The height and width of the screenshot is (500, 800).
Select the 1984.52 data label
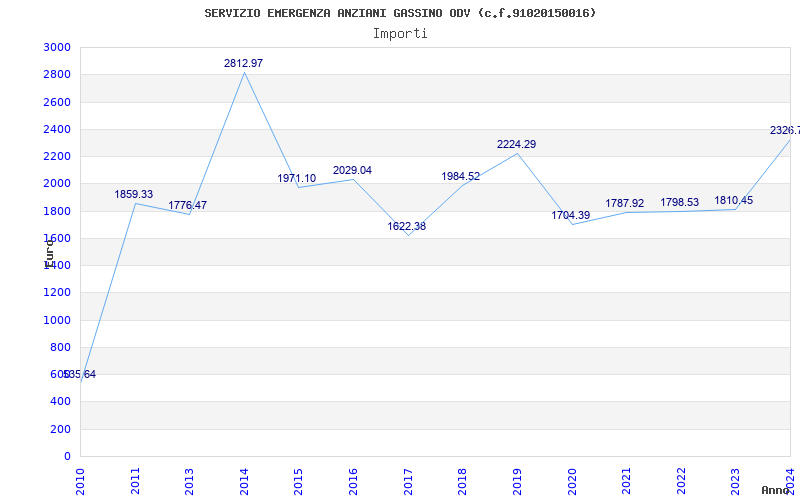461,177
